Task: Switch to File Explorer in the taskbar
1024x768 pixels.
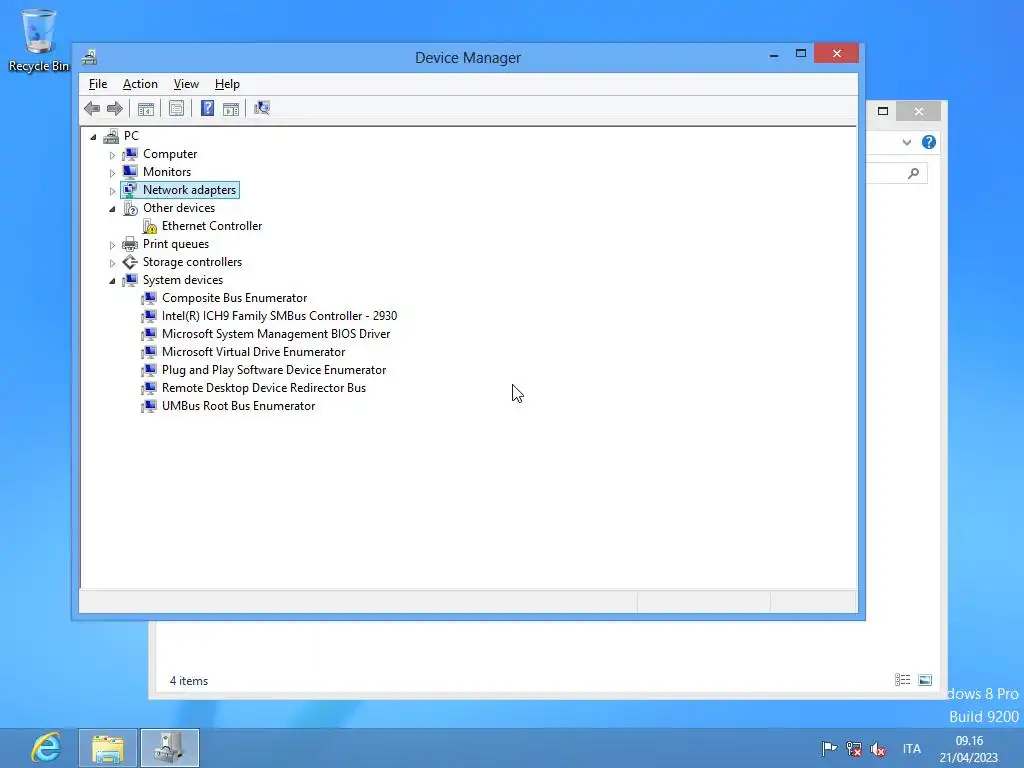Action: (108, 748)
